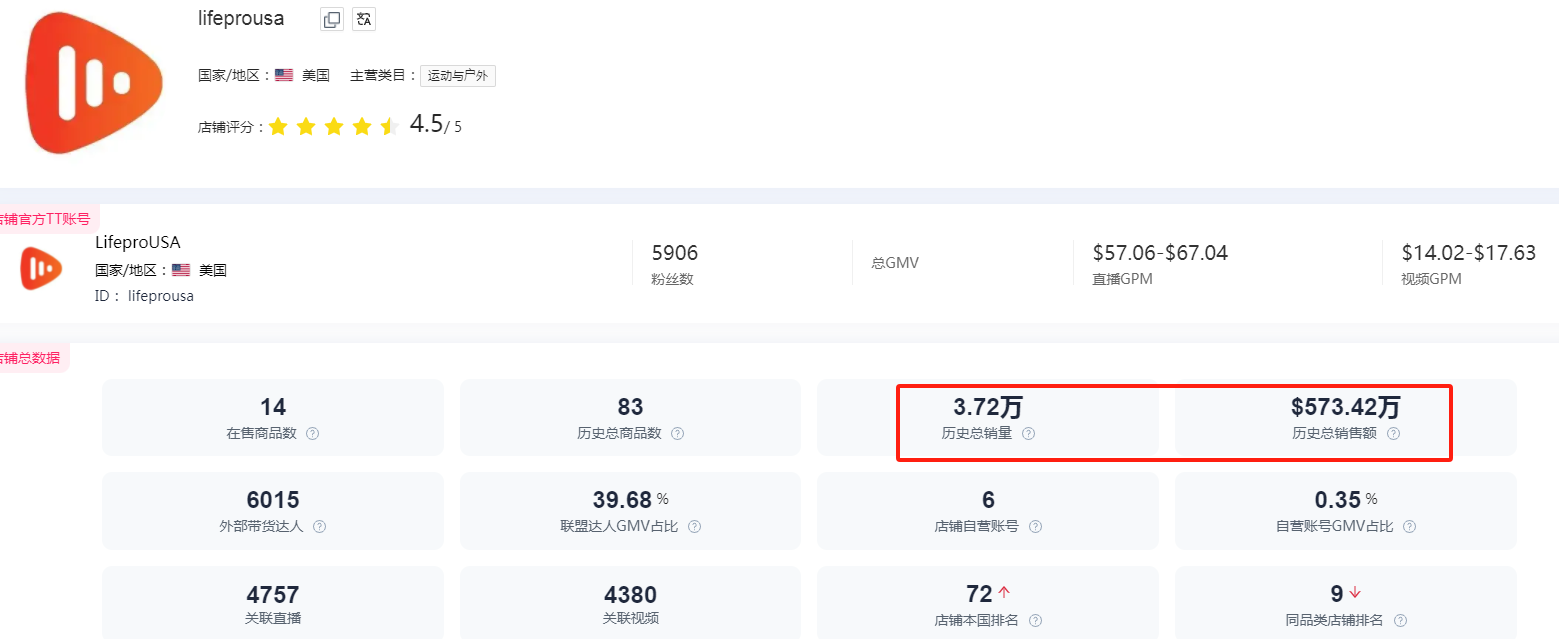Click help icon beside 联盟达人GMV占比
1559x639 pixels.
(694, 526)
